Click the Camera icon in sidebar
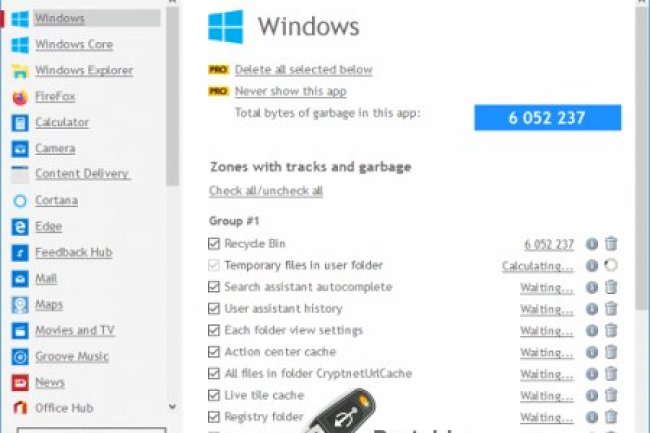Viewport: 650px width, 433px height. click(19, 149)
